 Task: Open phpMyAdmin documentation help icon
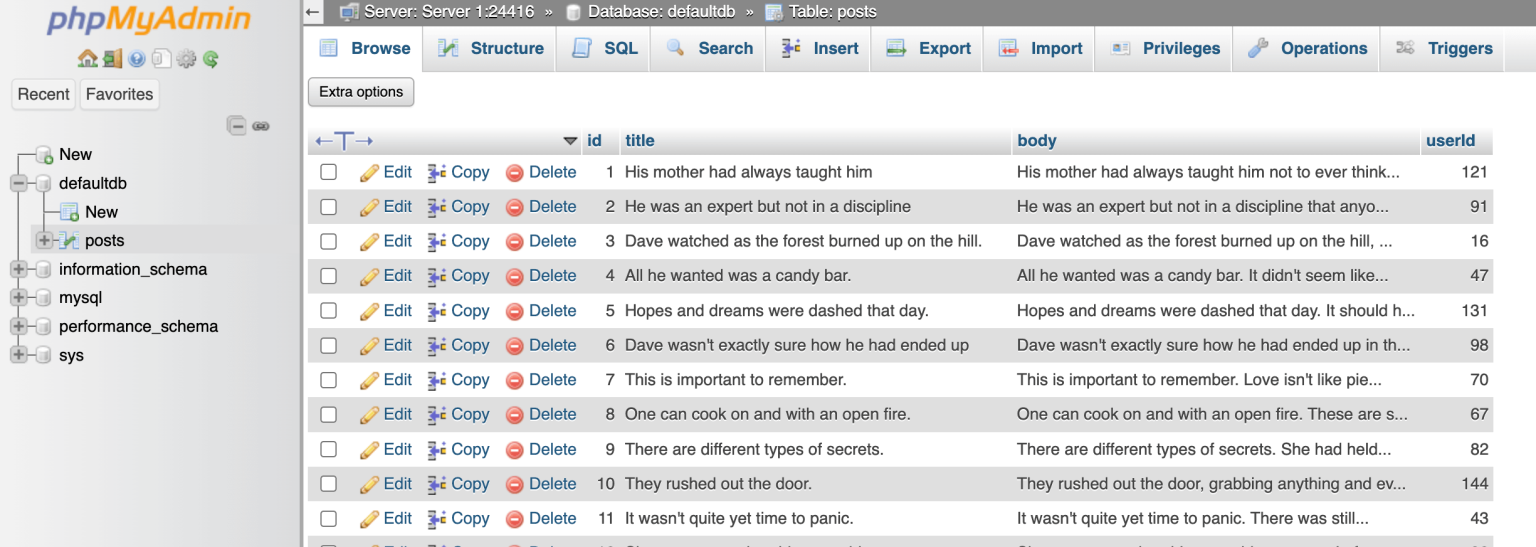point(137,59)
